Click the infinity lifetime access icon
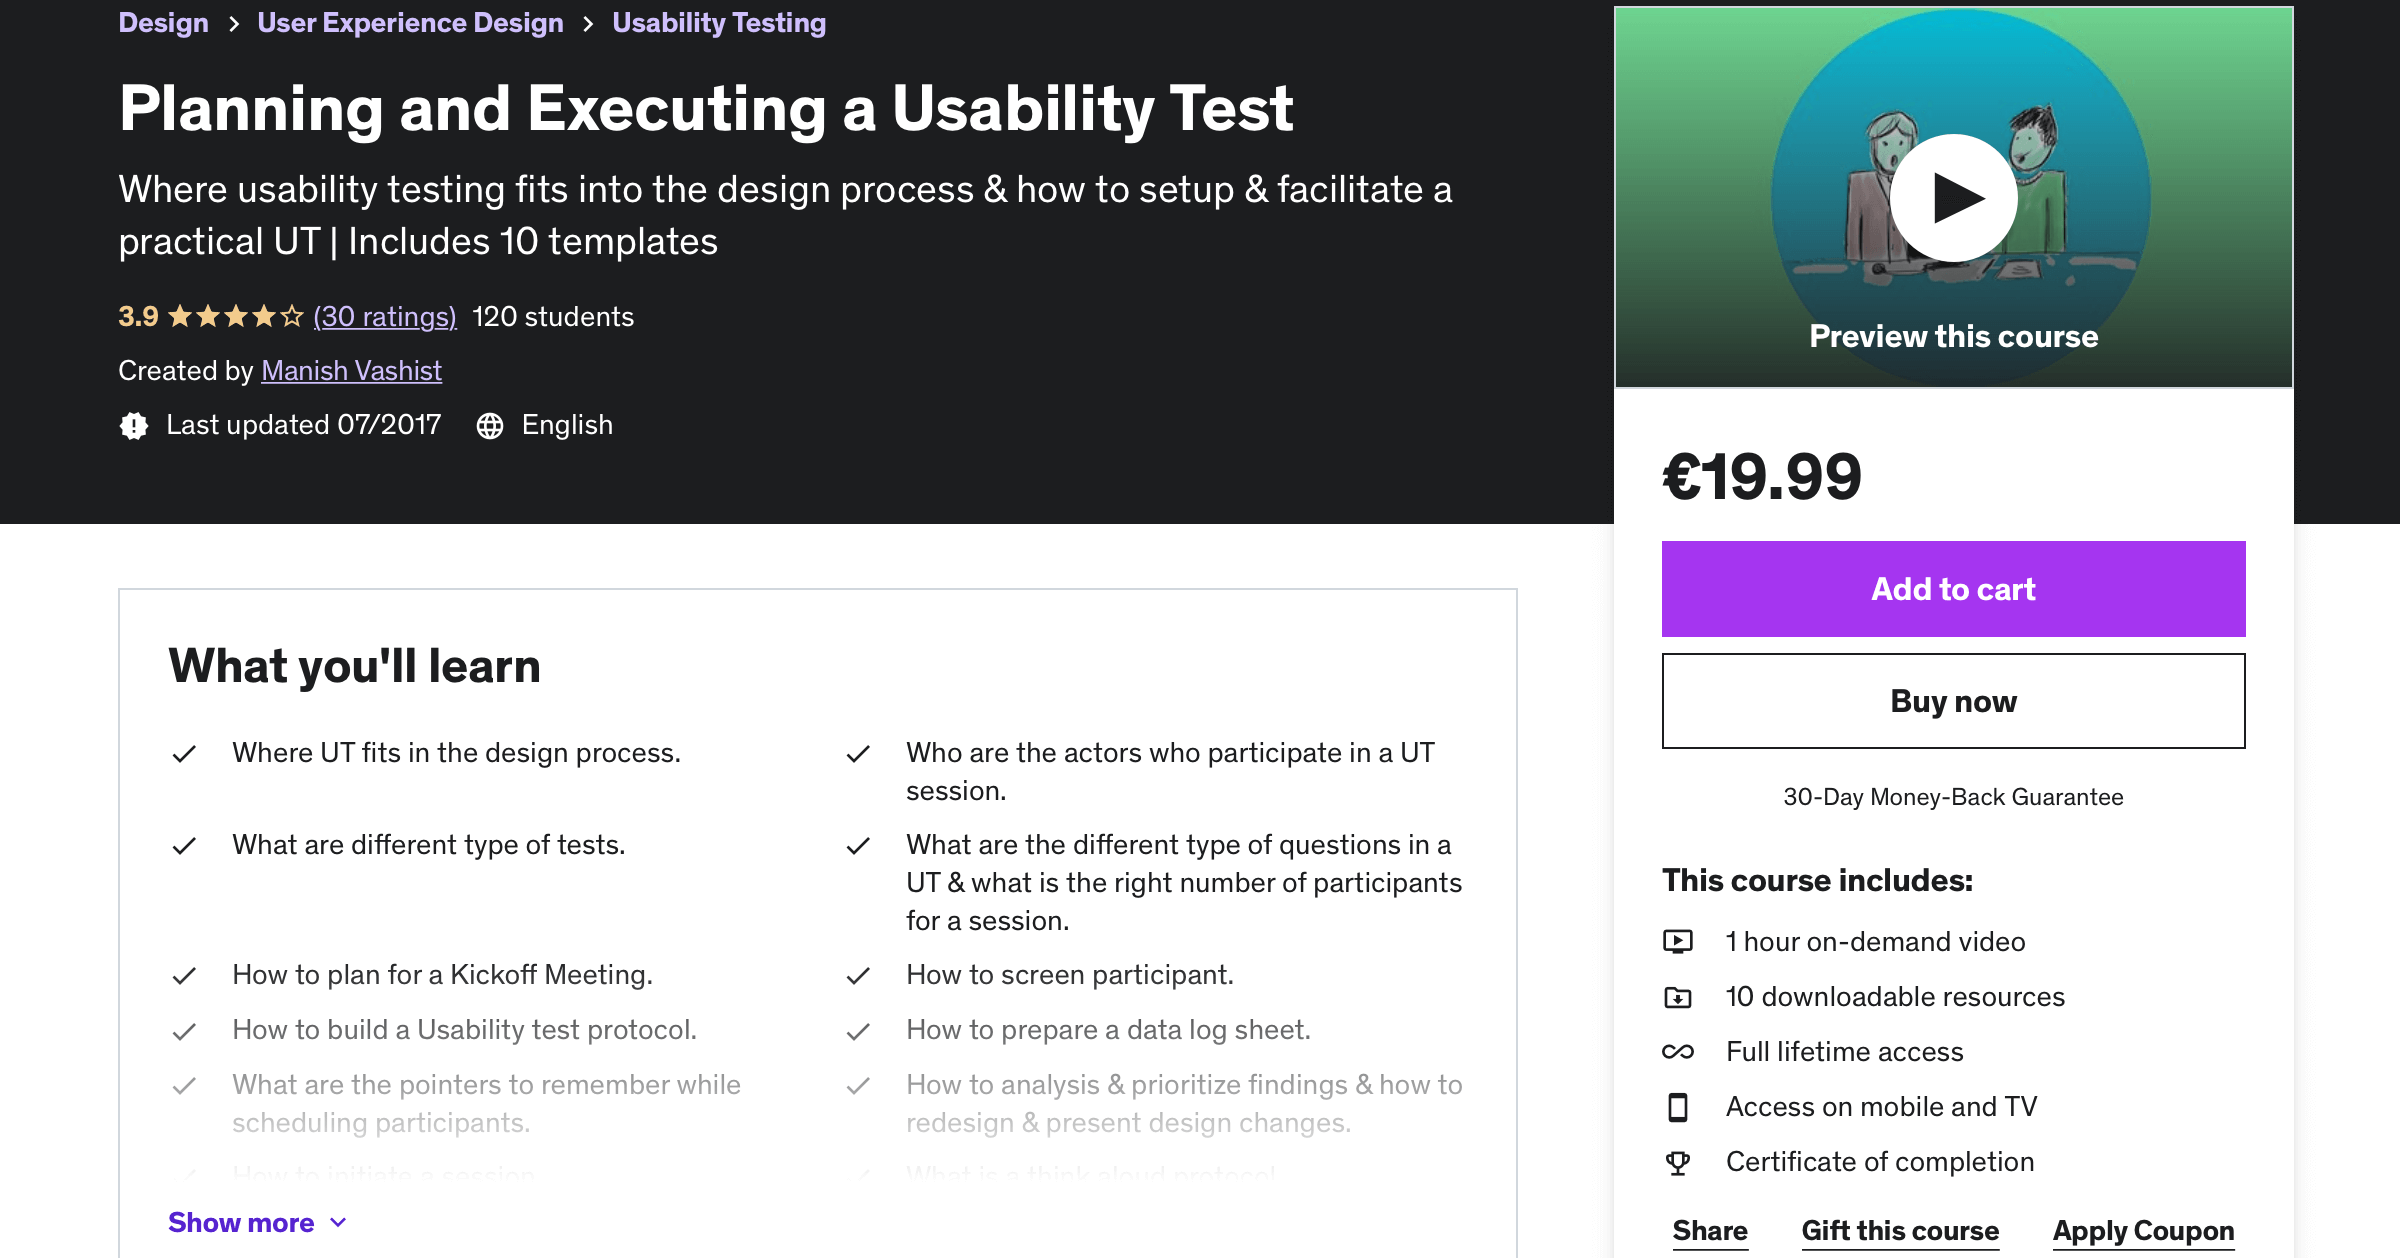This screenshot has height=1258, width=2400. (x=1678, y=1052)
